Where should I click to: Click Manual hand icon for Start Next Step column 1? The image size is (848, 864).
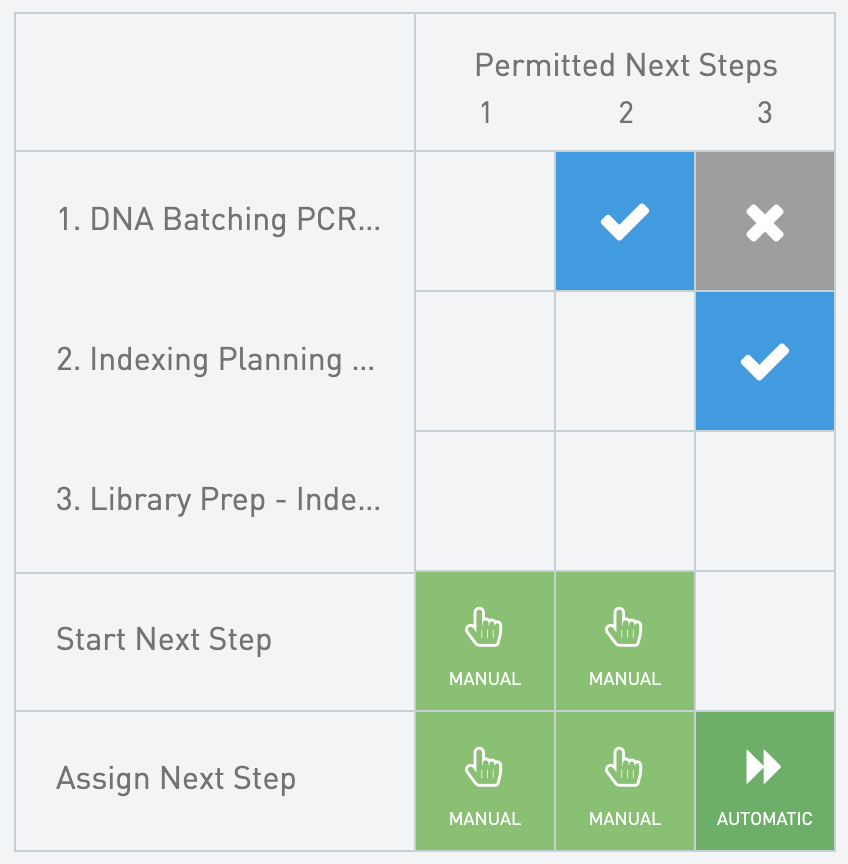pos(485,630)
